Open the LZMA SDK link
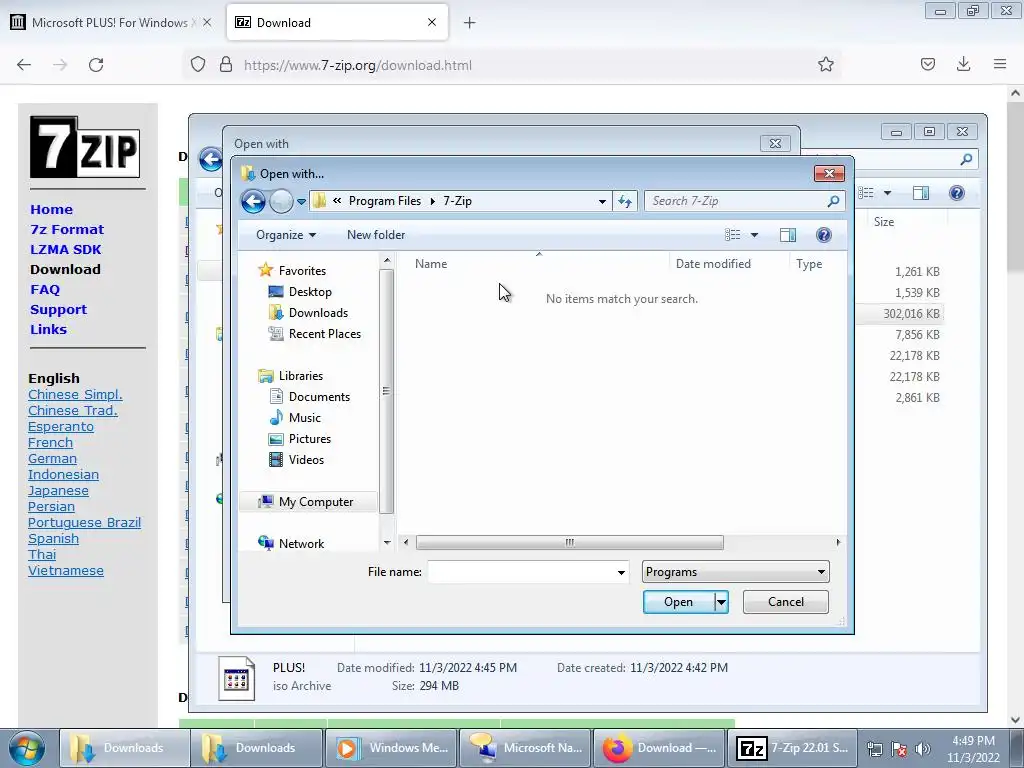 click(x=65, y=249)
